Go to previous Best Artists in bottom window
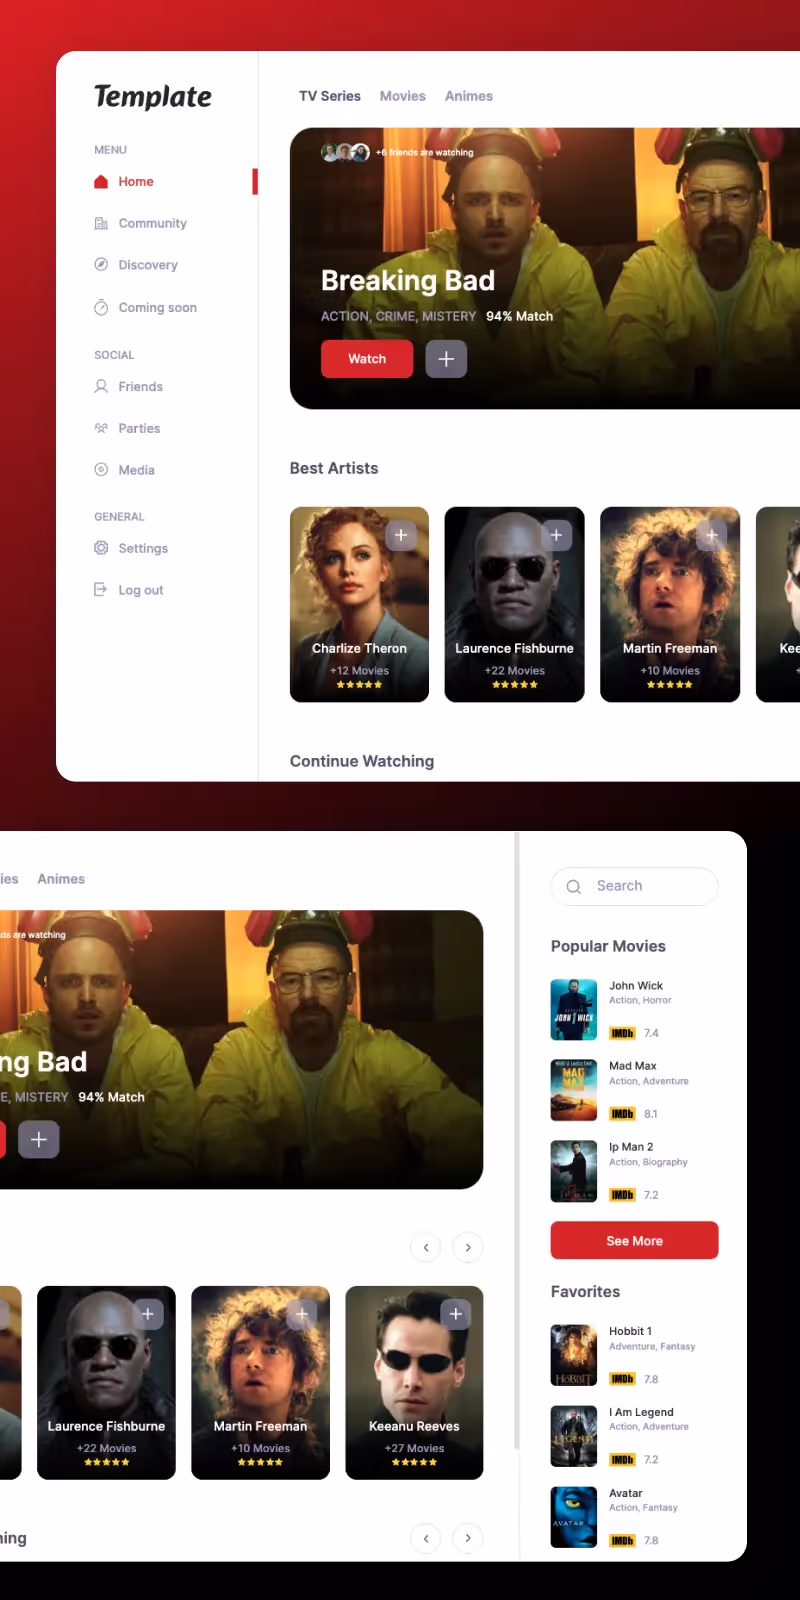The height and width of the screenshot is (1600, 800). tap(426, 1247)
